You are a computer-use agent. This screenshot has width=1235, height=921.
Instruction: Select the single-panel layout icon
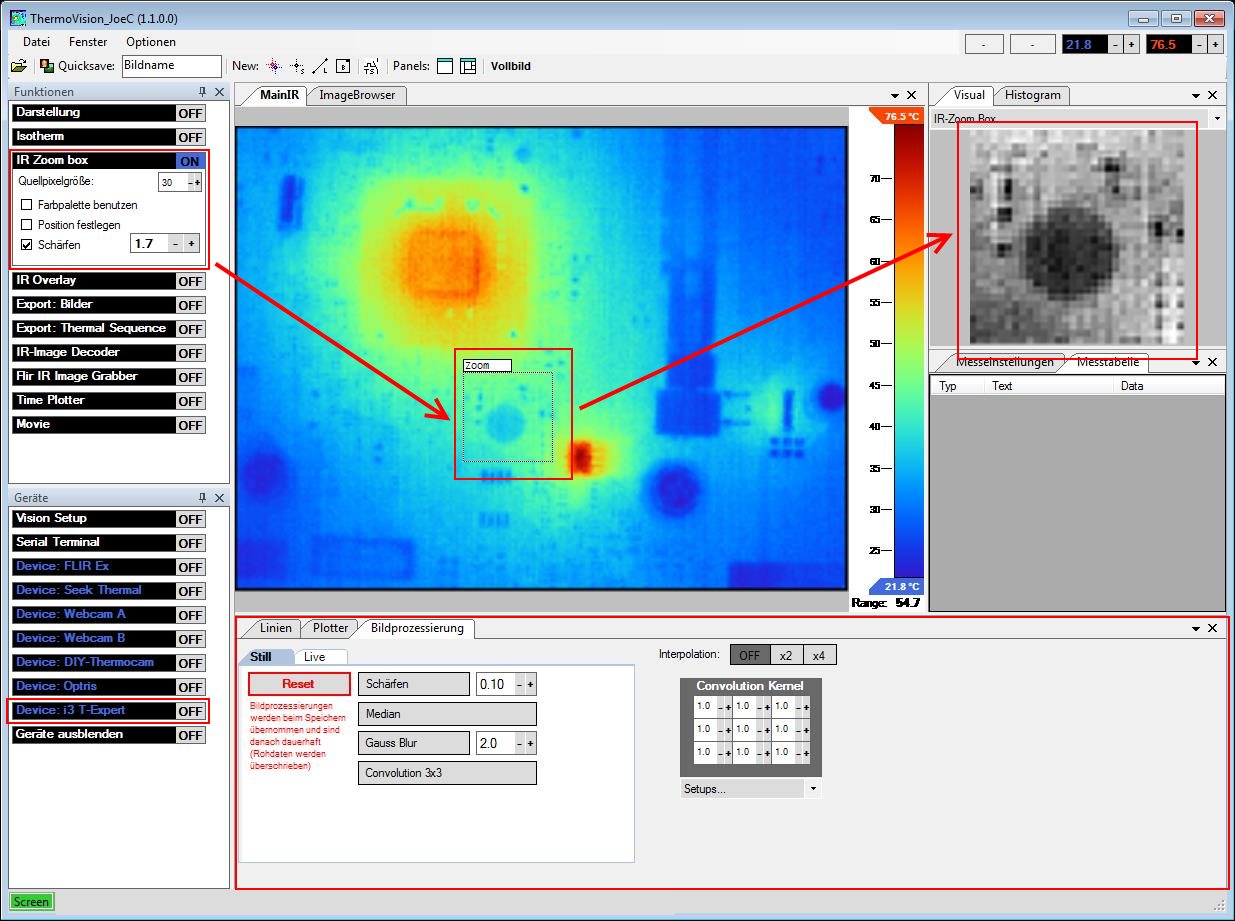click(444, 66)
